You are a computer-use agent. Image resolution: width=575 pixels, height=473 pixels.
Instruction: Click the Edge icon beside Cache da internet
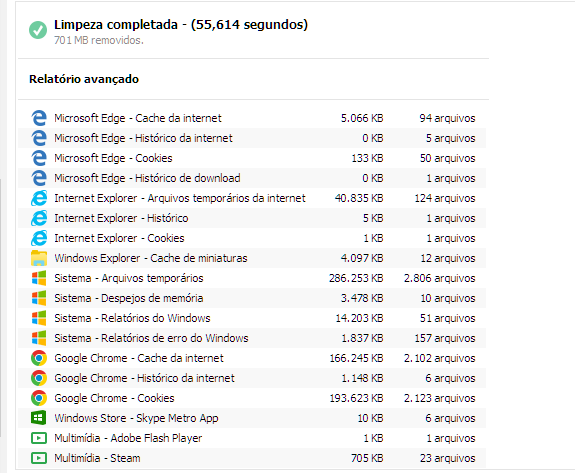click(x=39, y=118)
